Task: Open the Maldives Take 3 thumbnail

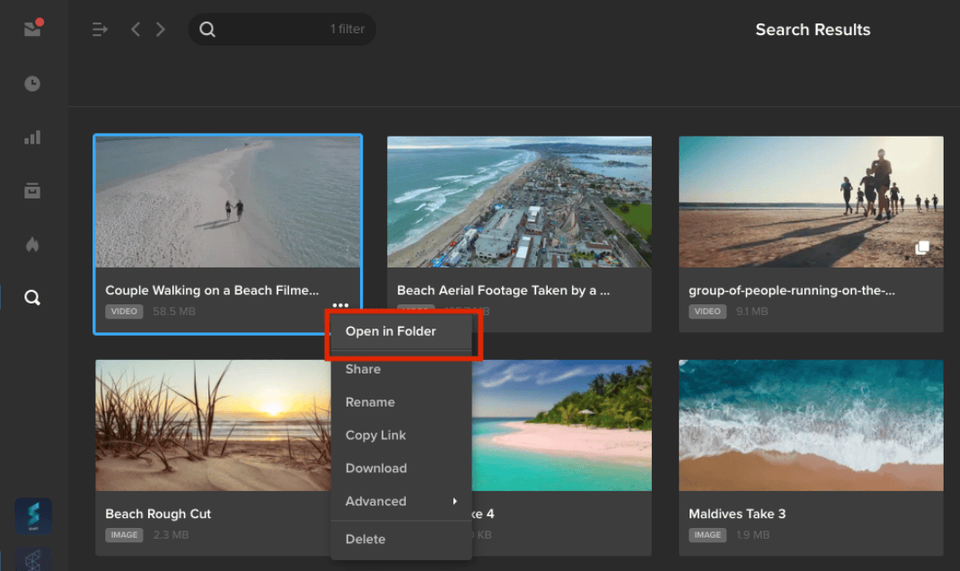Action: (x=811, y=425)
